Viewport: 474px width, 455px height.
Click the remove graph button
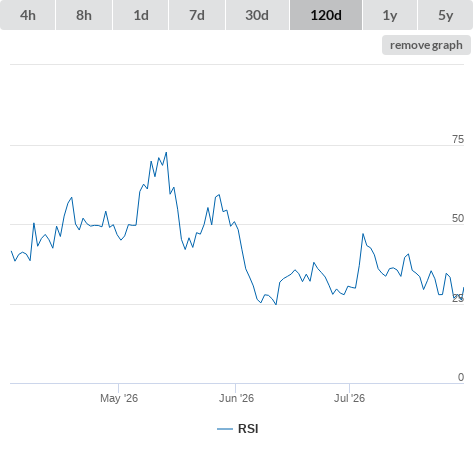click(426, 45)
